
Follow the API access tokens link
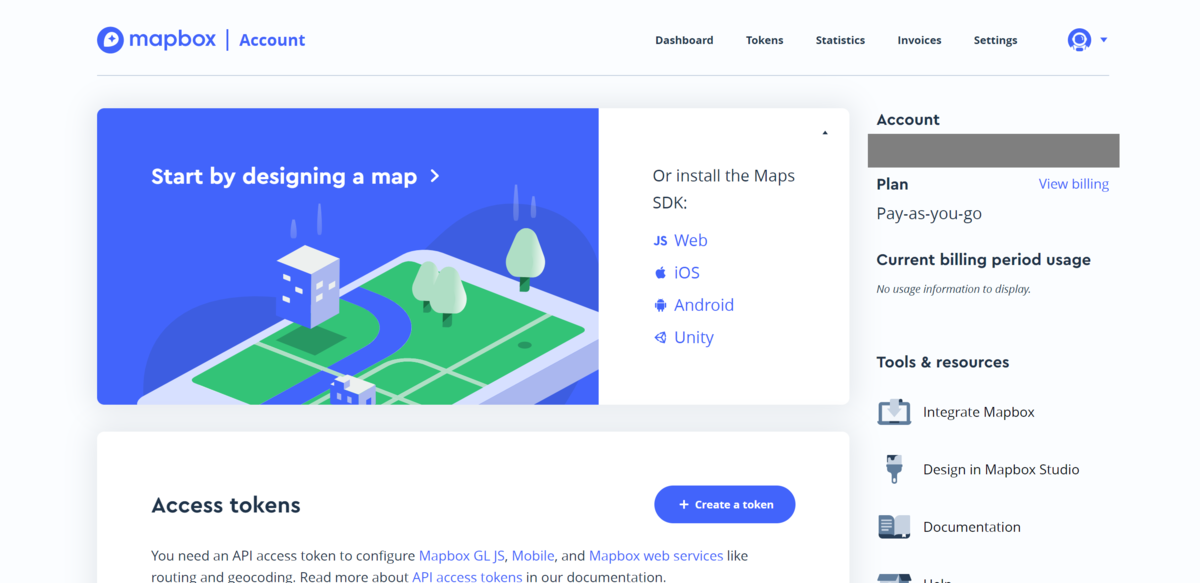[x=467, y=577]
